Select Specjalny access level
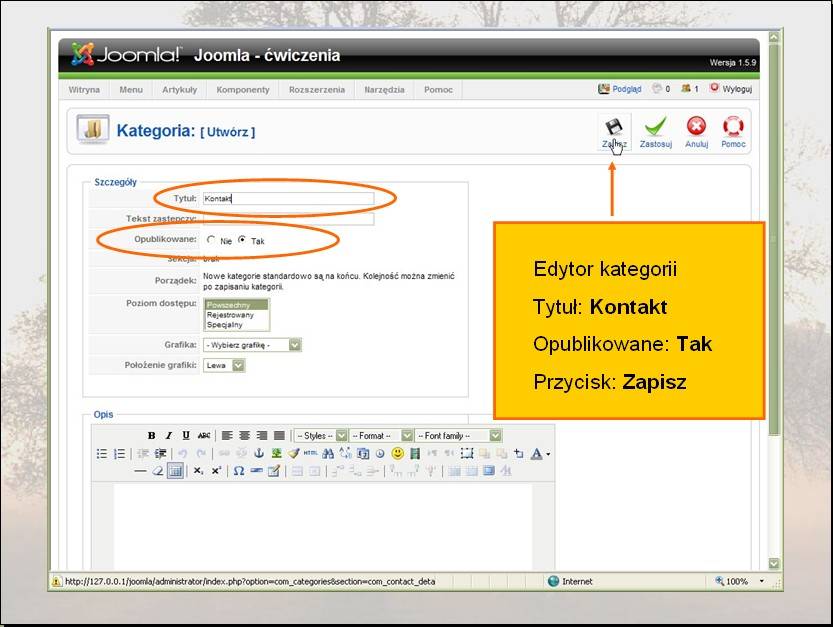 click(x=236, y=325)
